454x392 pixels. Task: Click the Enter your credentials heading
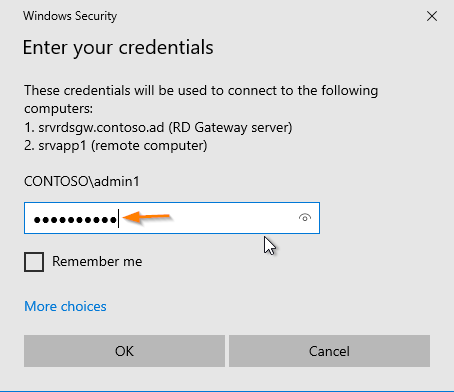pyautogui.click(x=118, y=47)
